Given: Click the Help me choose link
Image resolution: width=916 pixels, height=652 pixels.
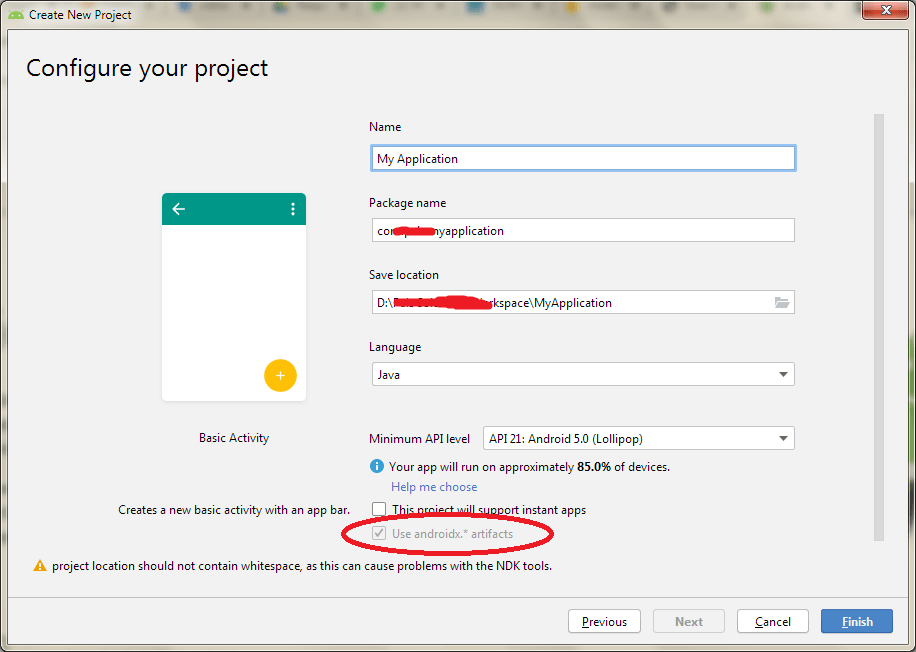Looking at the screenshot, I should (x=433, y=486).
